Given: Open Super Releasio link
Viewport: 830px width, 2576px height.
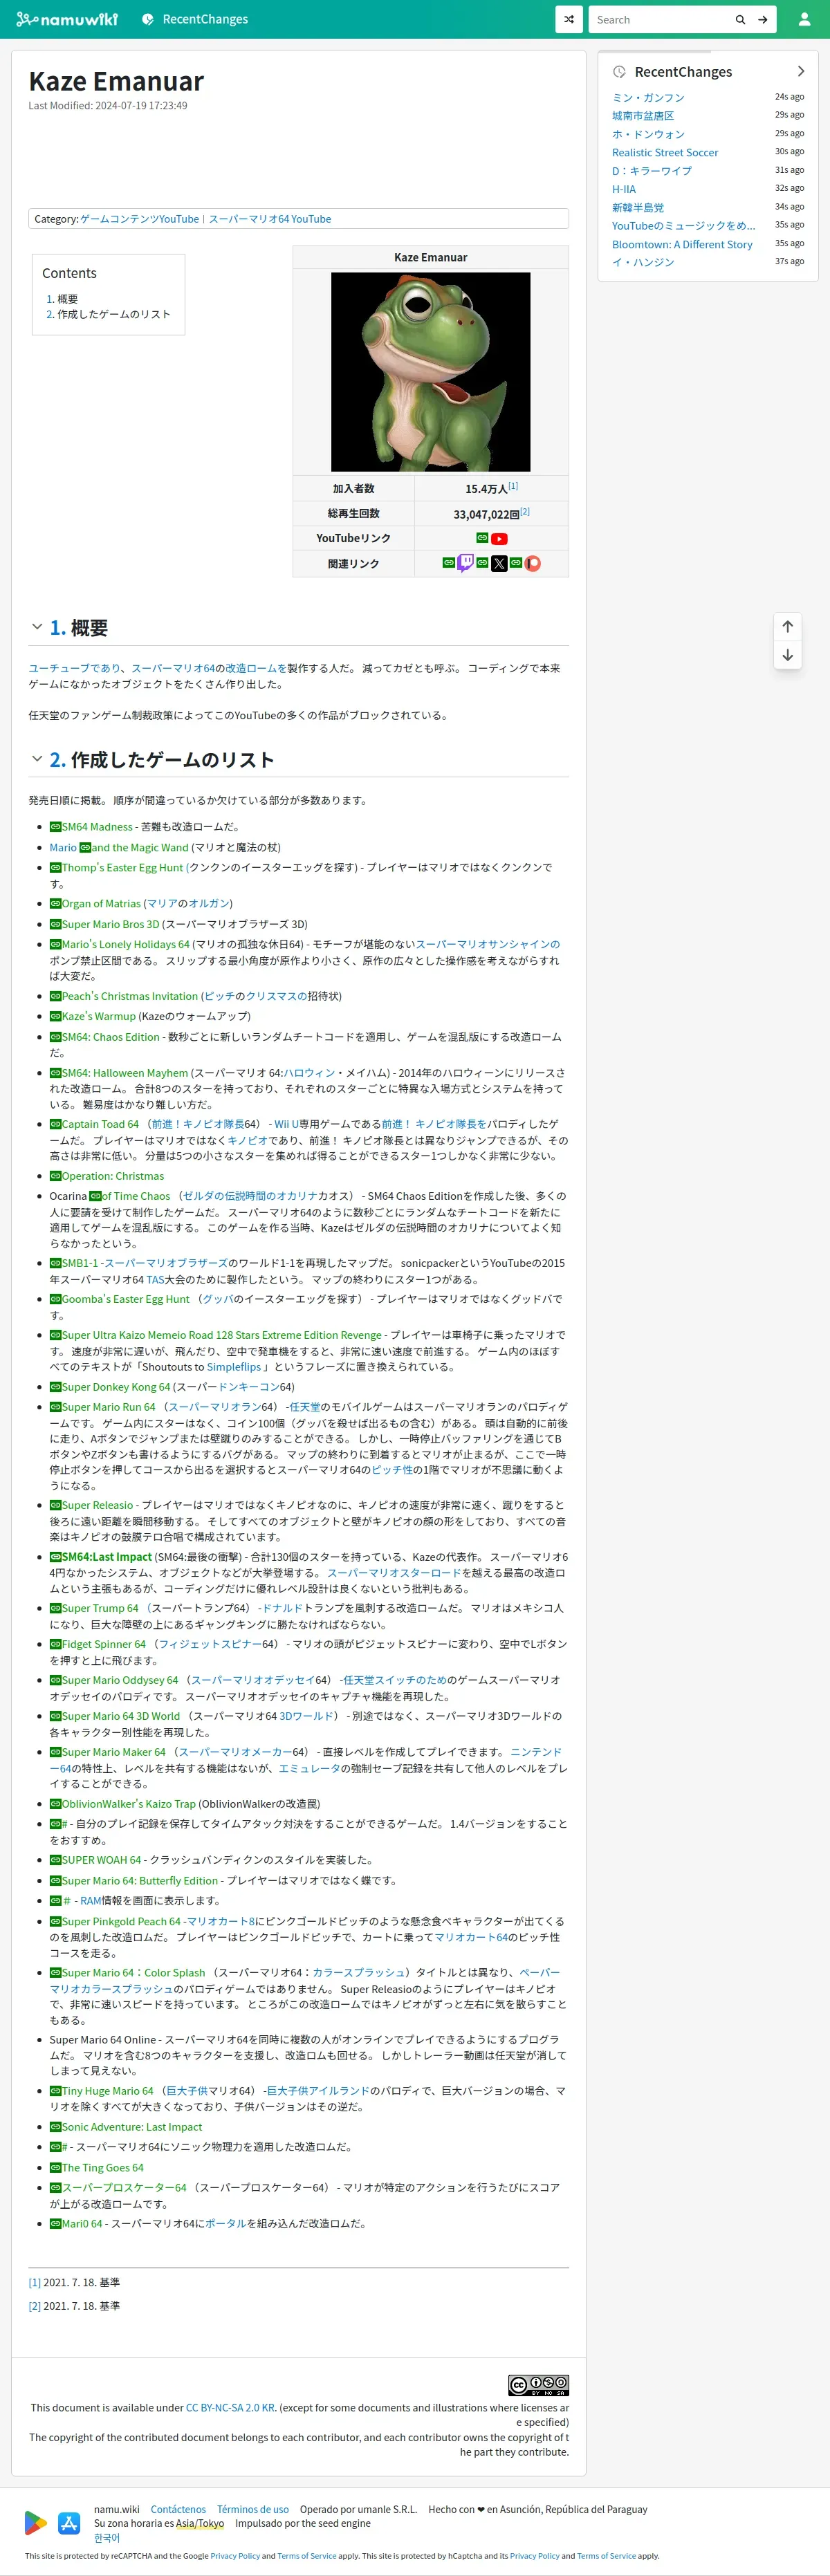Looking at the screenshot, I should point(91,1506).
